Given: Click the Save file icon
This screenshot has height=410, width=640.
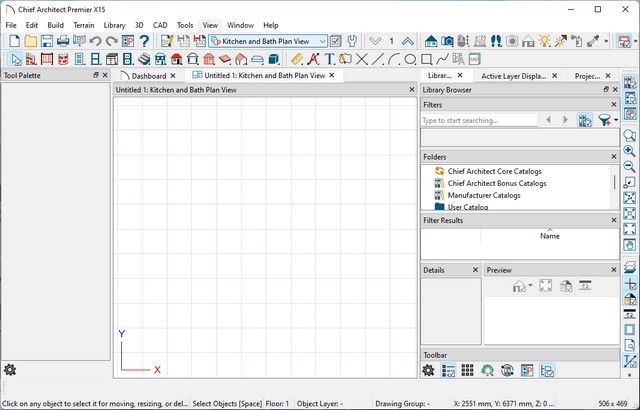Looking at the screenshot, I should [x=47, y=41].
